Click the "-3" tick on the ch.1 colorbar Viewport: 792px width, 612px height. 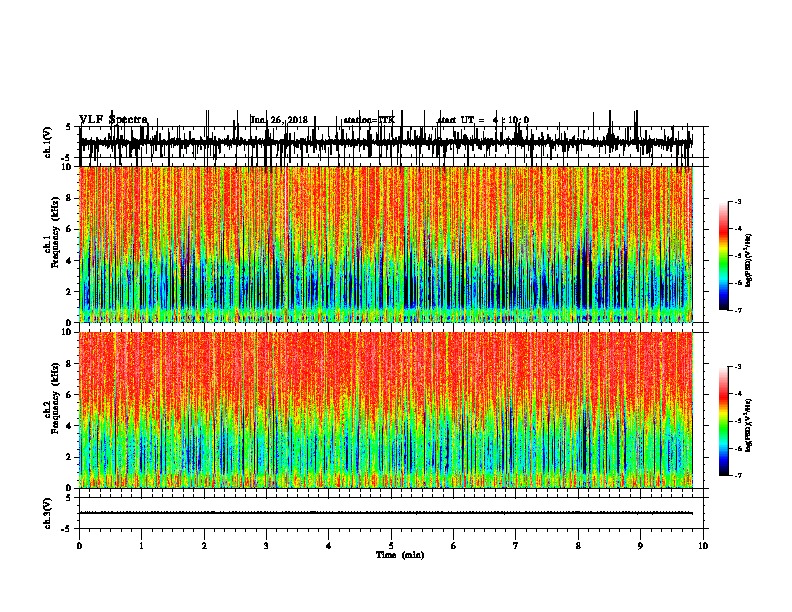737,201
